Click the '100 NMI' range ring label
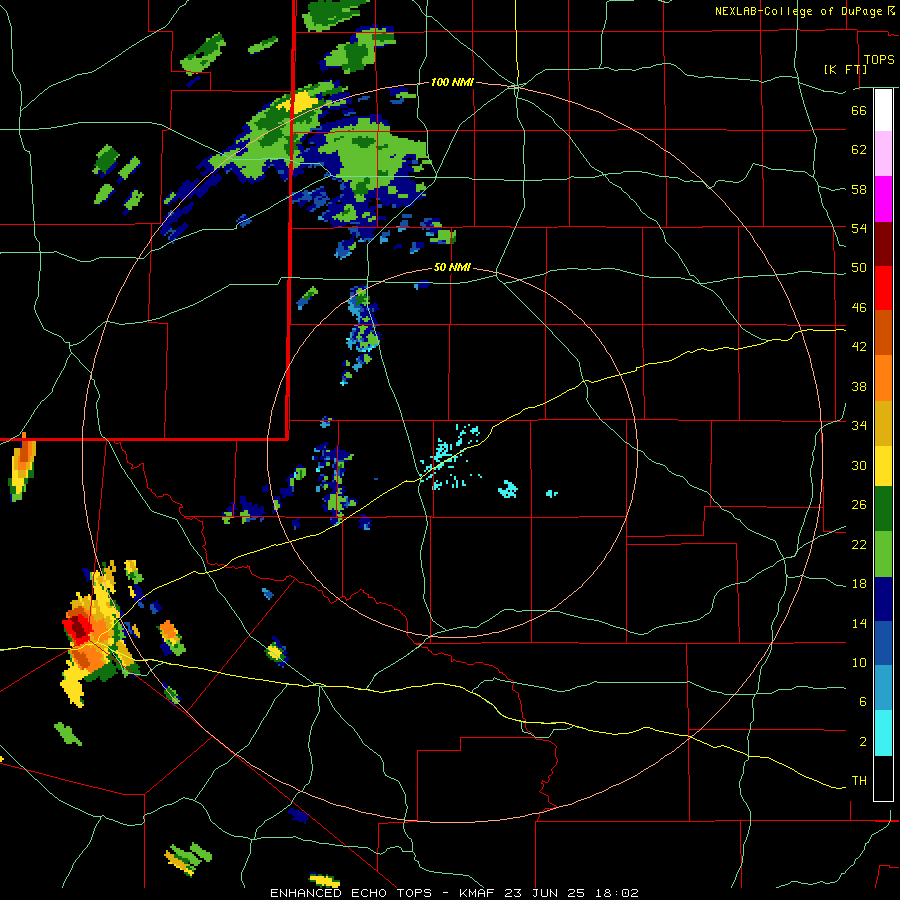 (452, 83)
